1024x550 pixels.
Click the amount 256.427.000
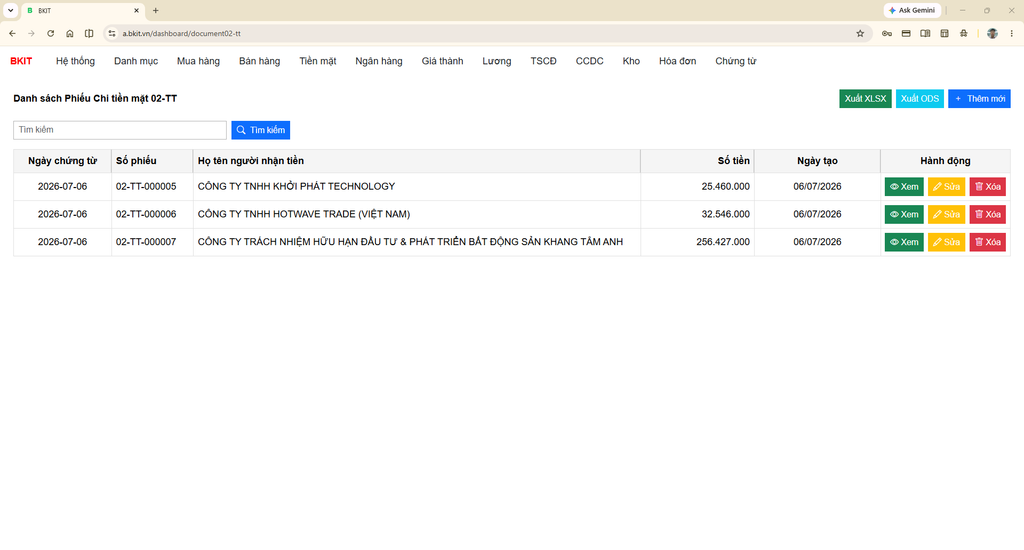click(723, 242)
